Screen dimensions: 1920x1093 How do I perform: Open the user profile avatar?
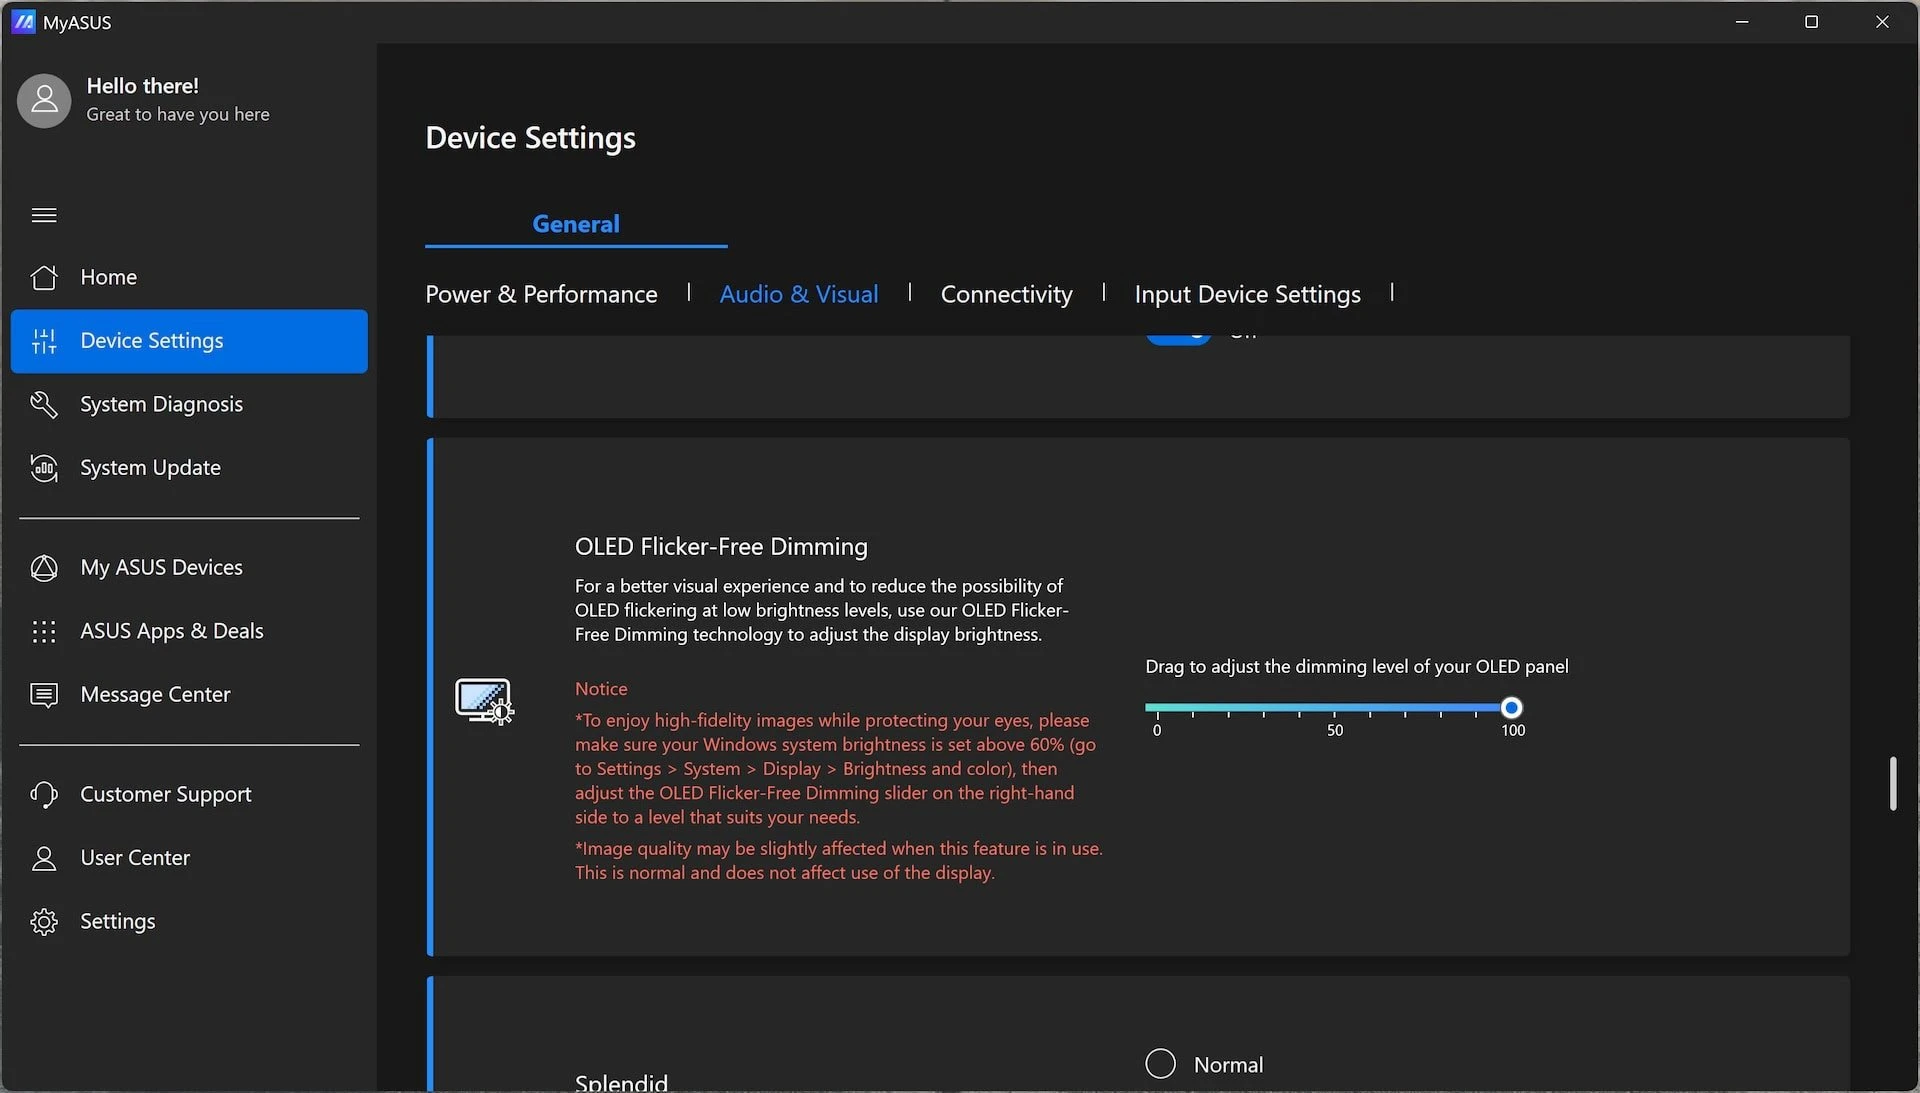[44, 100]
